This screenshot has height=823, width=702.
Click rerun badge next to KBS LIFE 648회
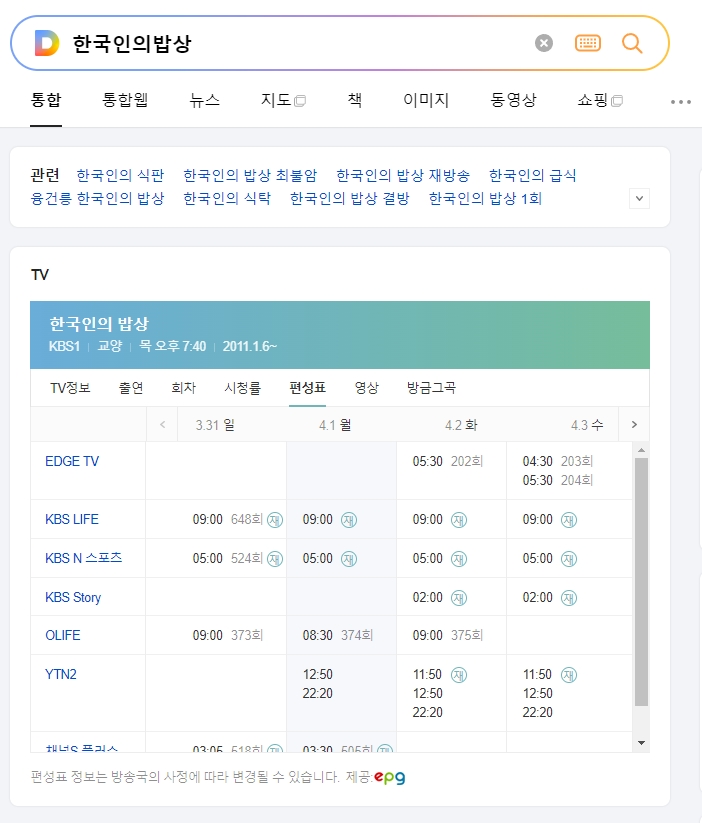(275, 520)
